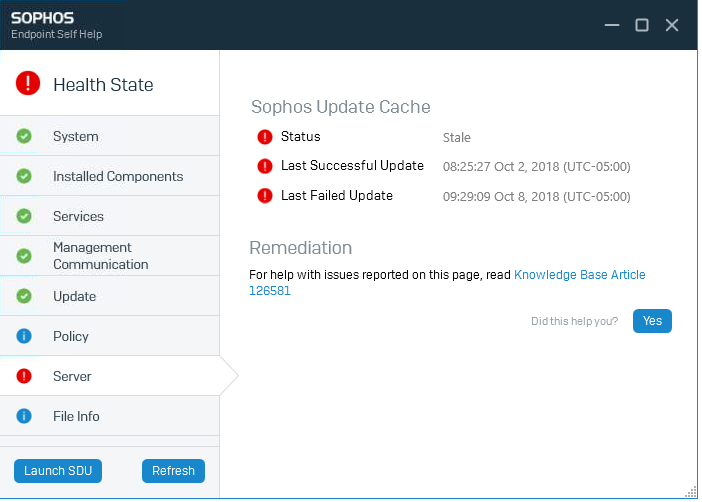Image resolution: width=702 pixels, height=502 pixels.
Task: Click the Stale status value
Action: [x=457, y=137]
